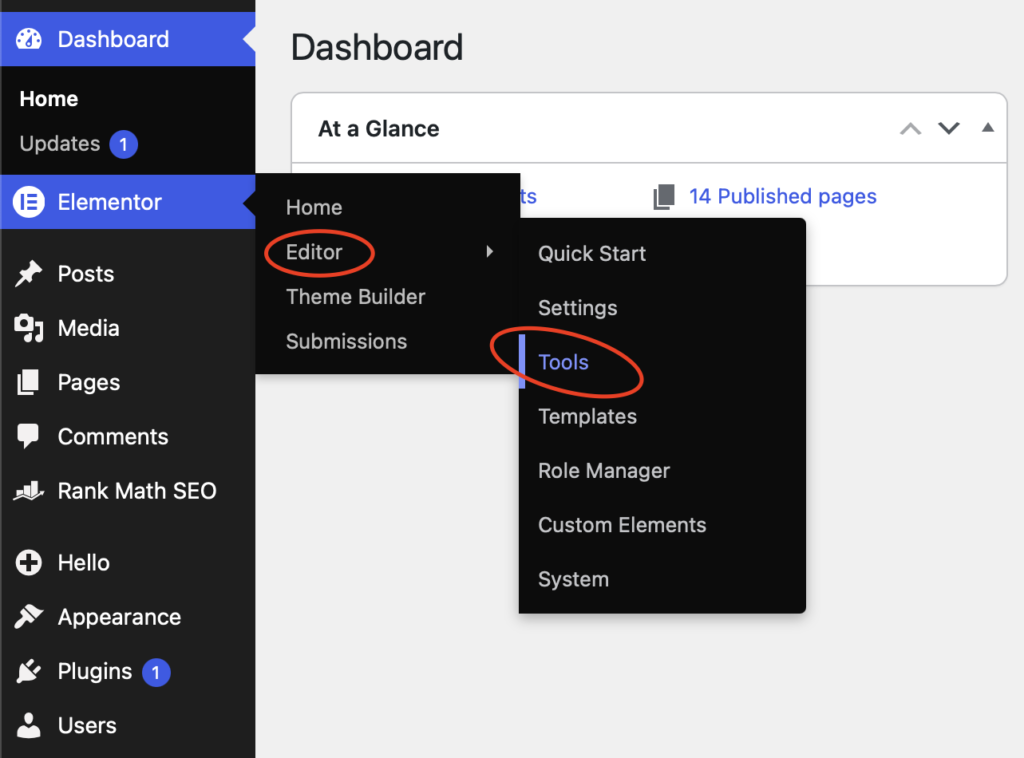Choose Templates in Editor submenu
The width and height of the screenshot is (1024, 758).
587,417
